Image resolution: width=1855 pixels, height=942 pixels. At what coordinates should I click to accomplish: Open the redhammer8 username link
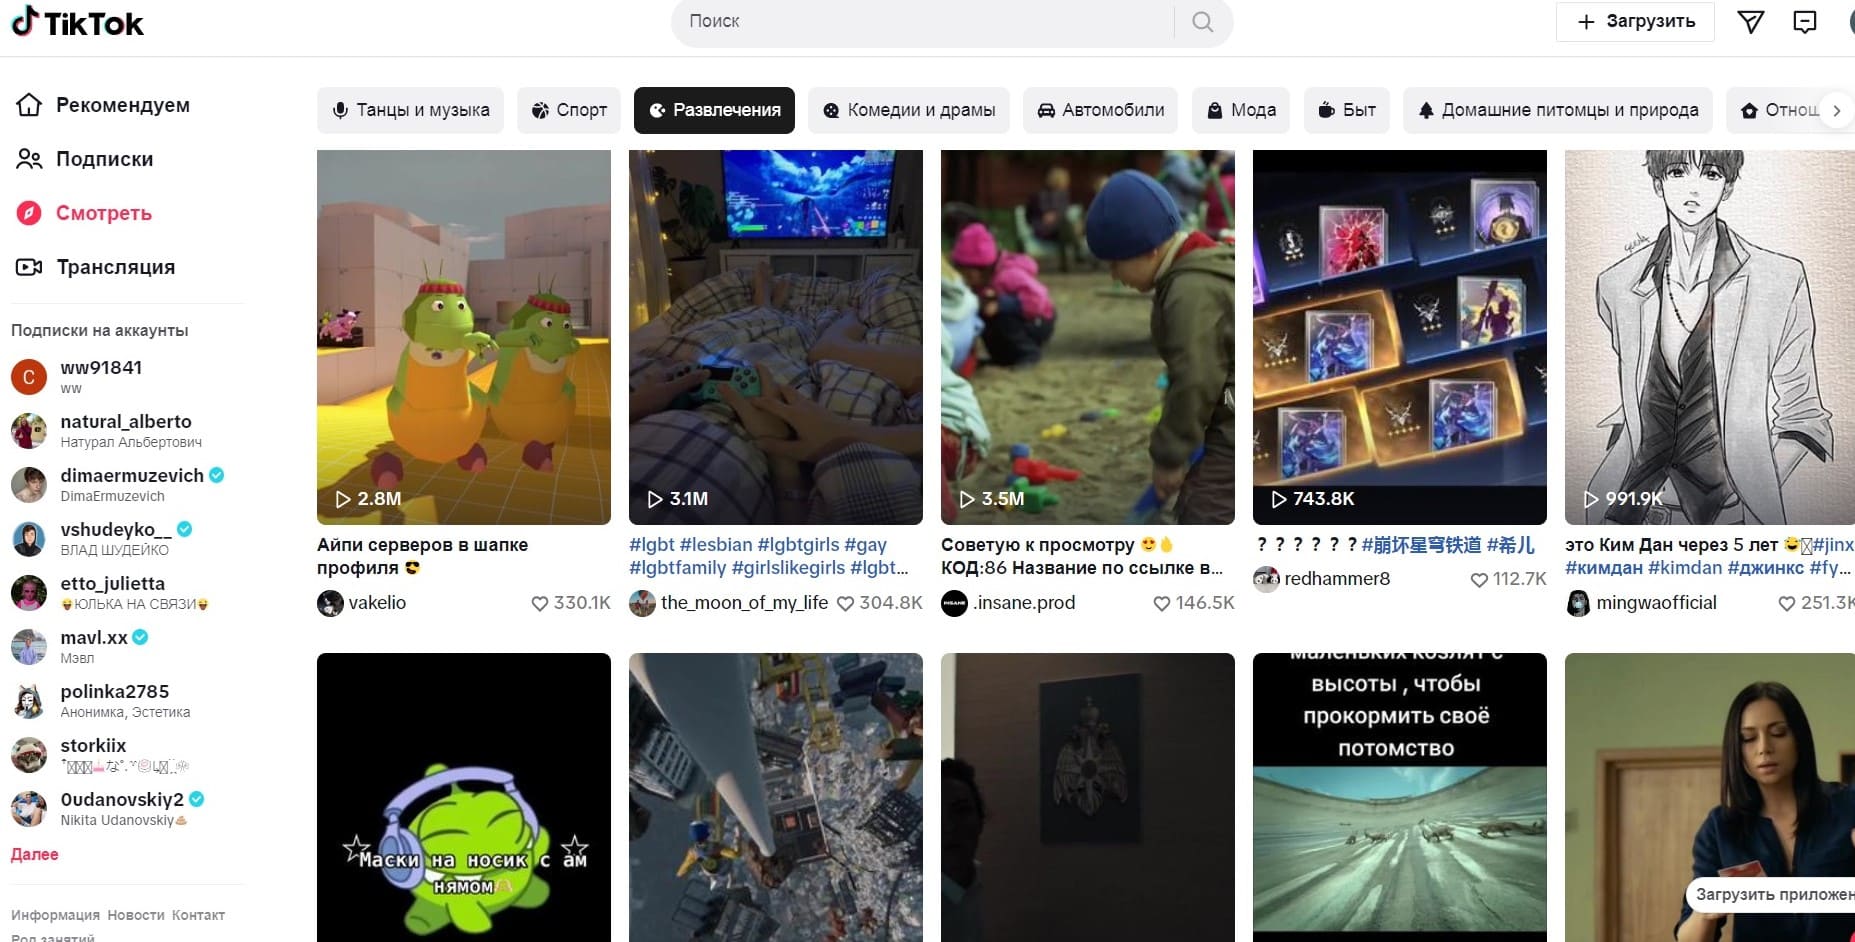1337,579
